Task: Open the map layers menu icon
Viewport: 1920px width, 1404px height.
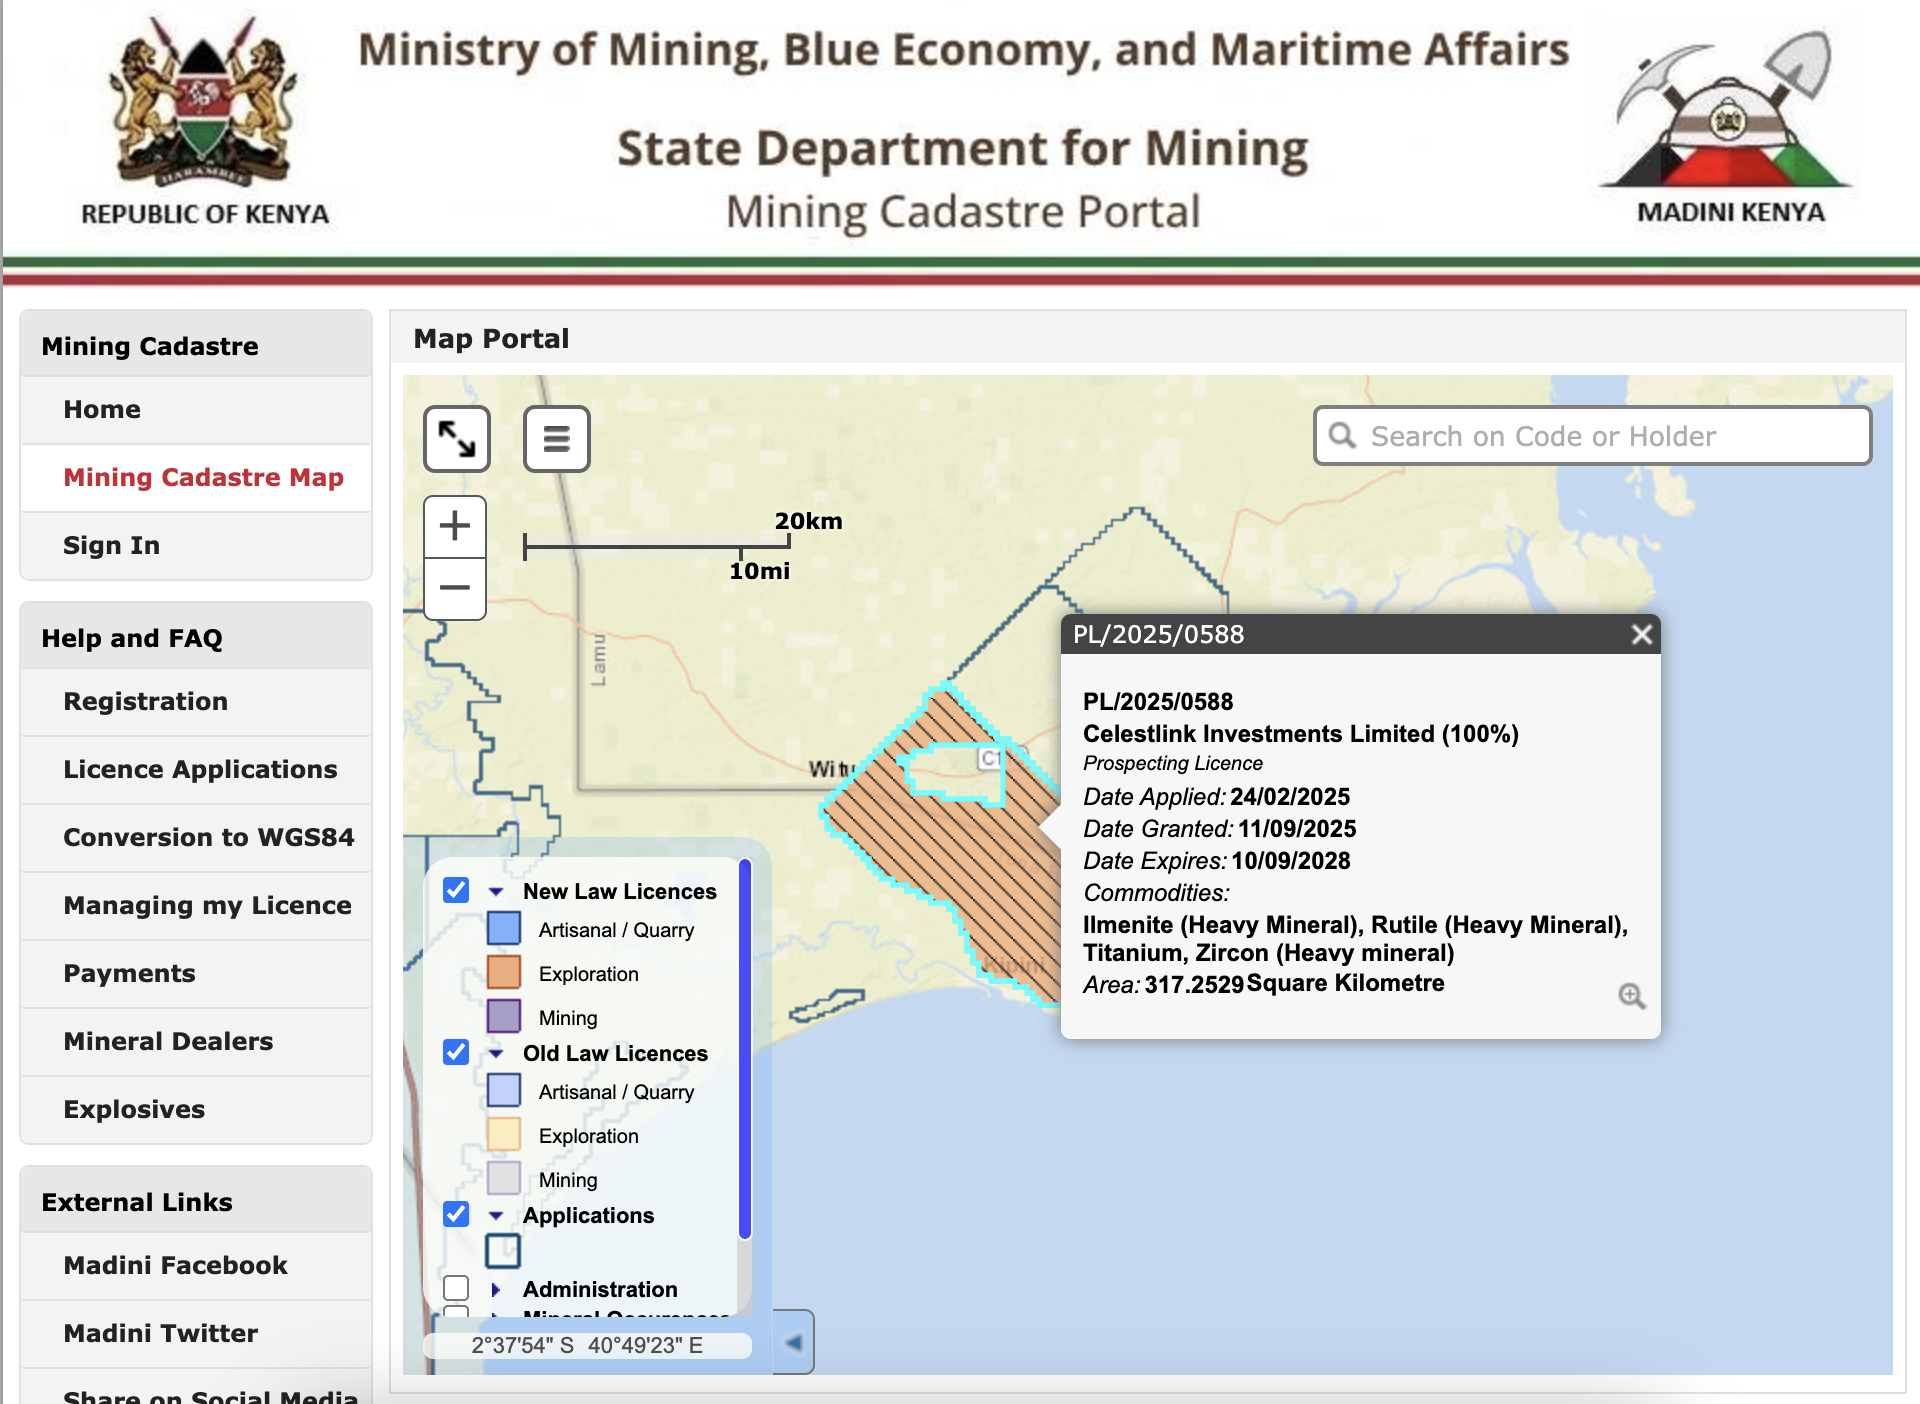Action: tap(557, 439)
